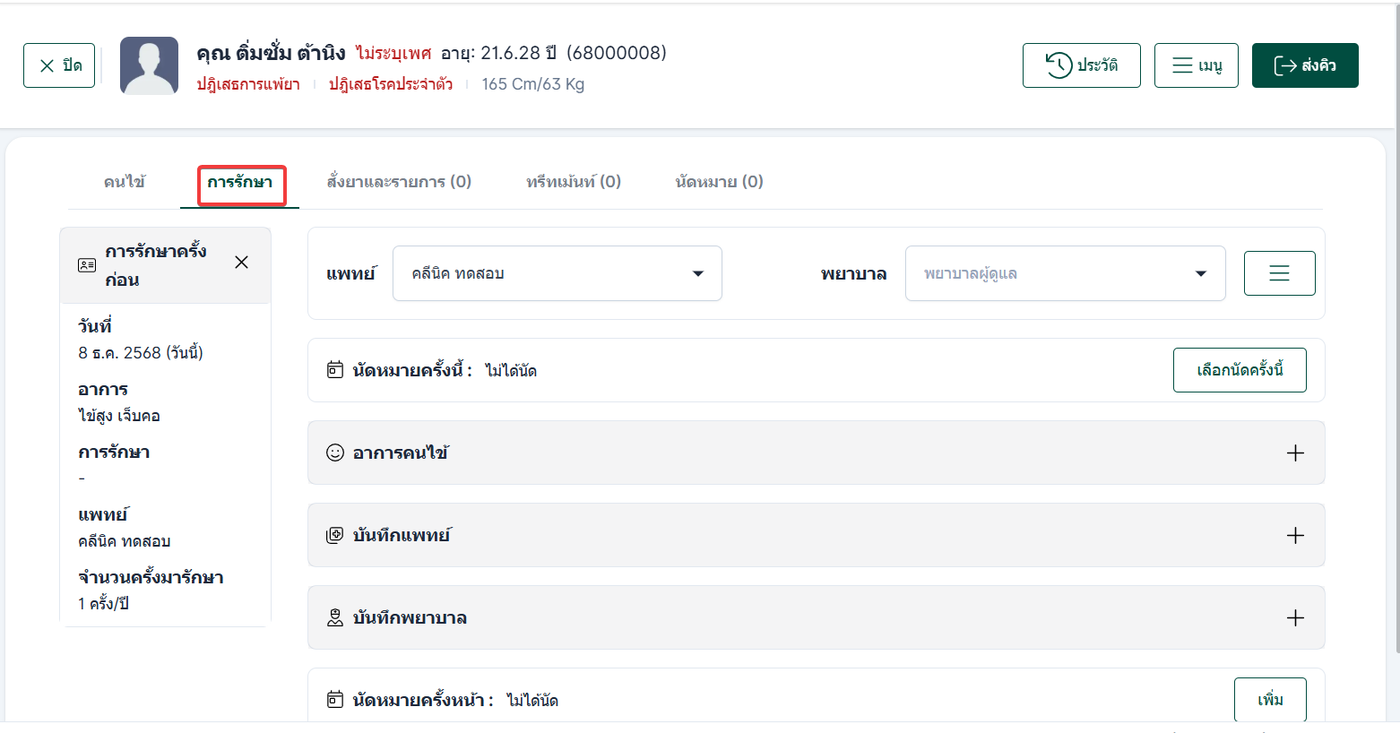Screen dimensions: 1400x733
Task: Select the การรักษา tab
Action: (240, 182)
